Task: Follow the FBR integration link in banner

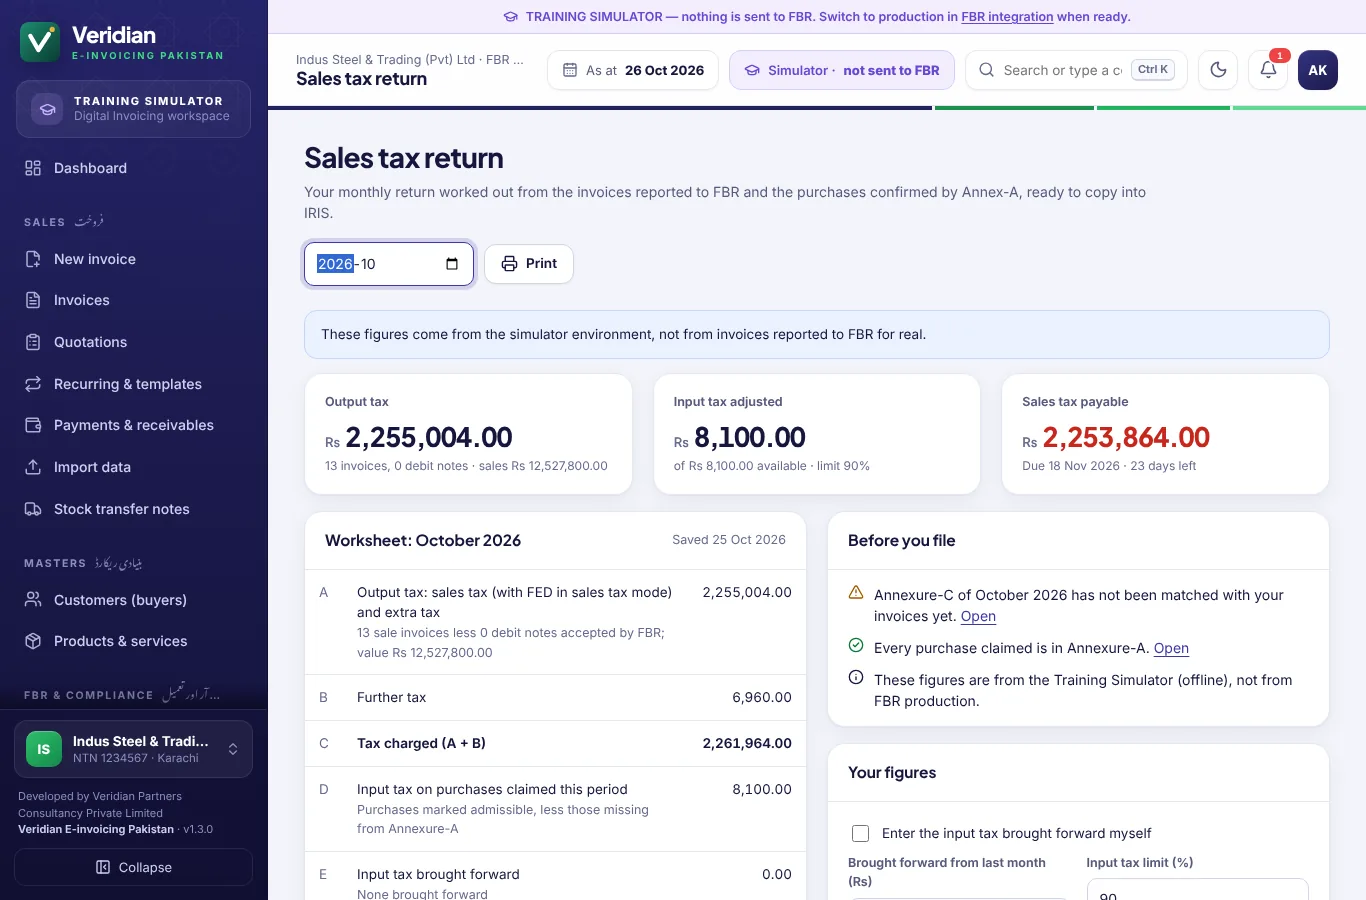Action: 1007,17
